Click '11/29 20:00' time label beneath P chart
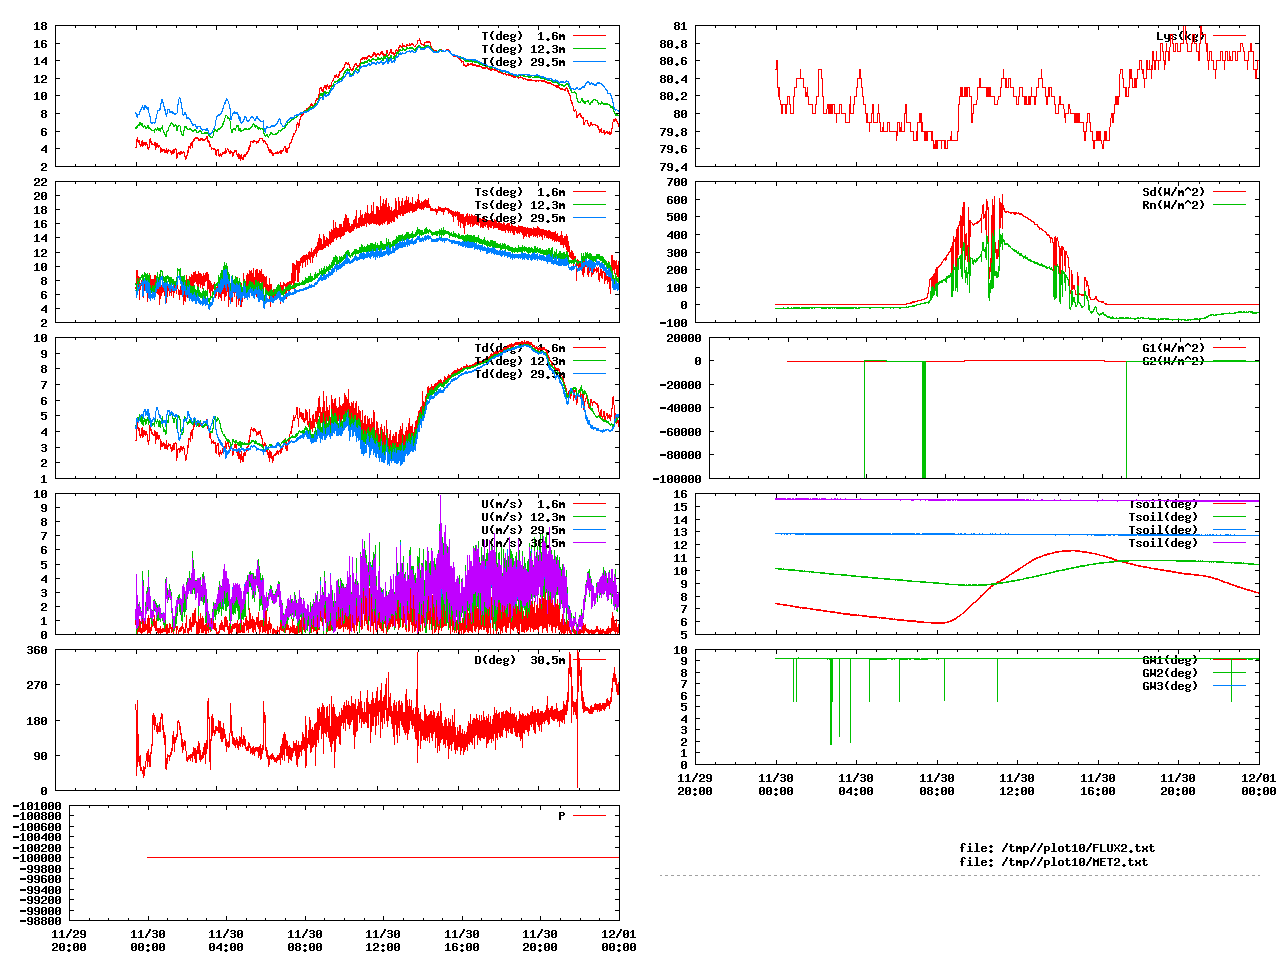This screenshot has height=960, width=1280. tap(69, 941)
